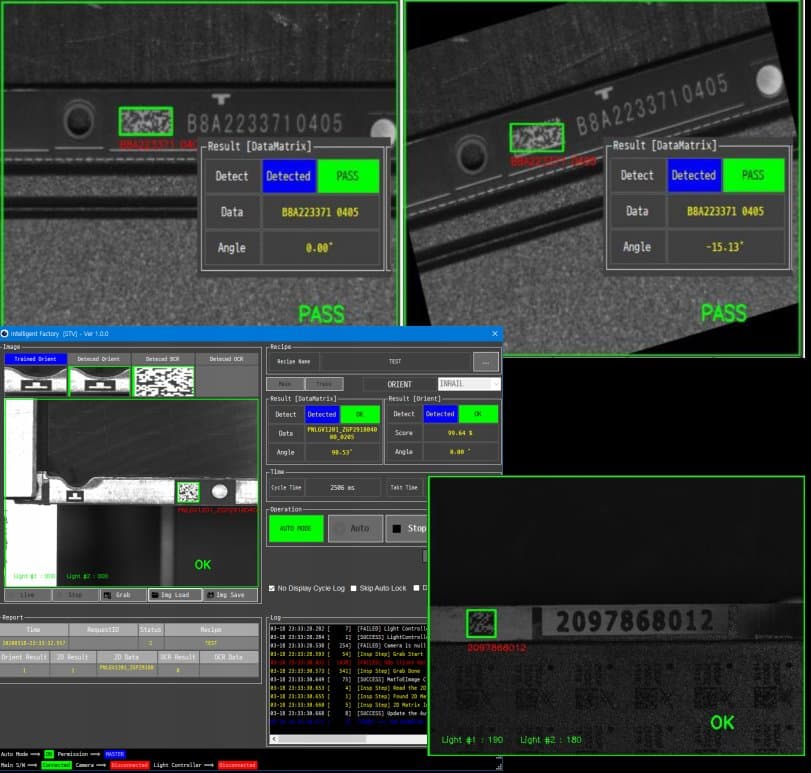This screenshot has height=773, width=811.
Task: Close the Intelligent Factory window
Action: (494, 334)
